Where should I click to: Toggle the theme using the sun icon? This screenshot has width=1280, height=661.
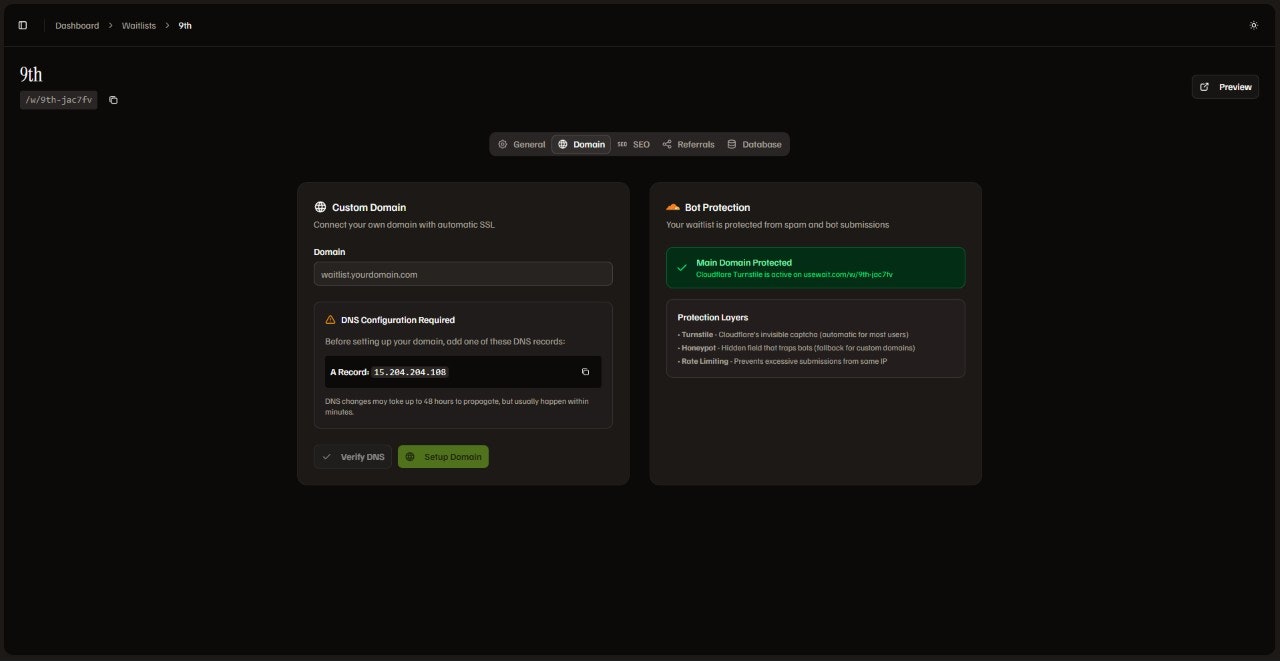tap(1254, 25)
